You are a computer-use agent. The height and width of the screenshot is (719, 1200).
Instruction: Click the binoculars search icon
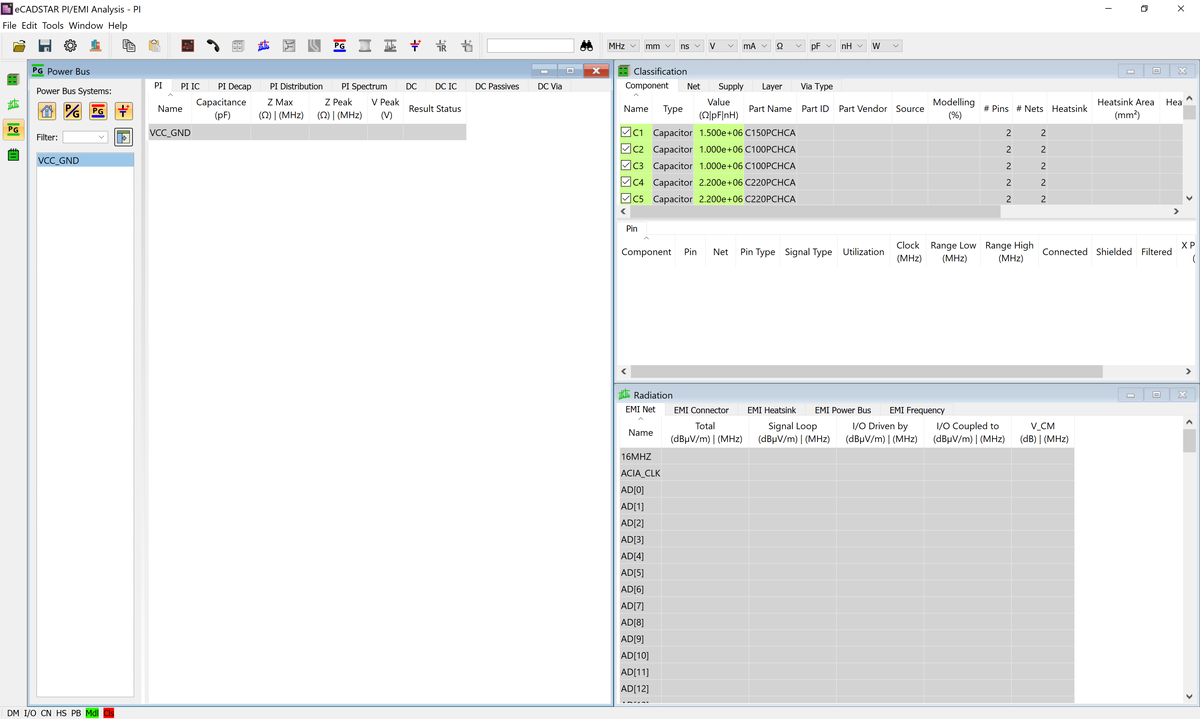click(587, 46)
